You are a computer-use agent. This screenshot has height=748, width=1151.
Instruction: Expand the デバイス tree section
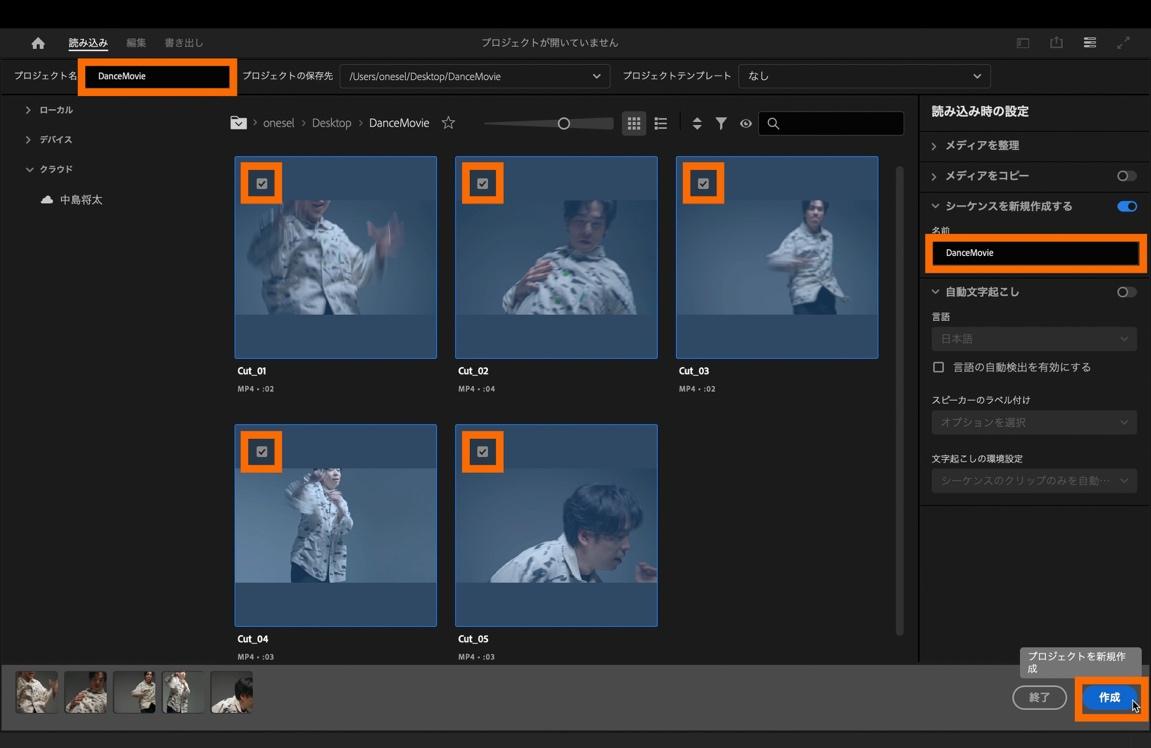[x=28, y=139]
